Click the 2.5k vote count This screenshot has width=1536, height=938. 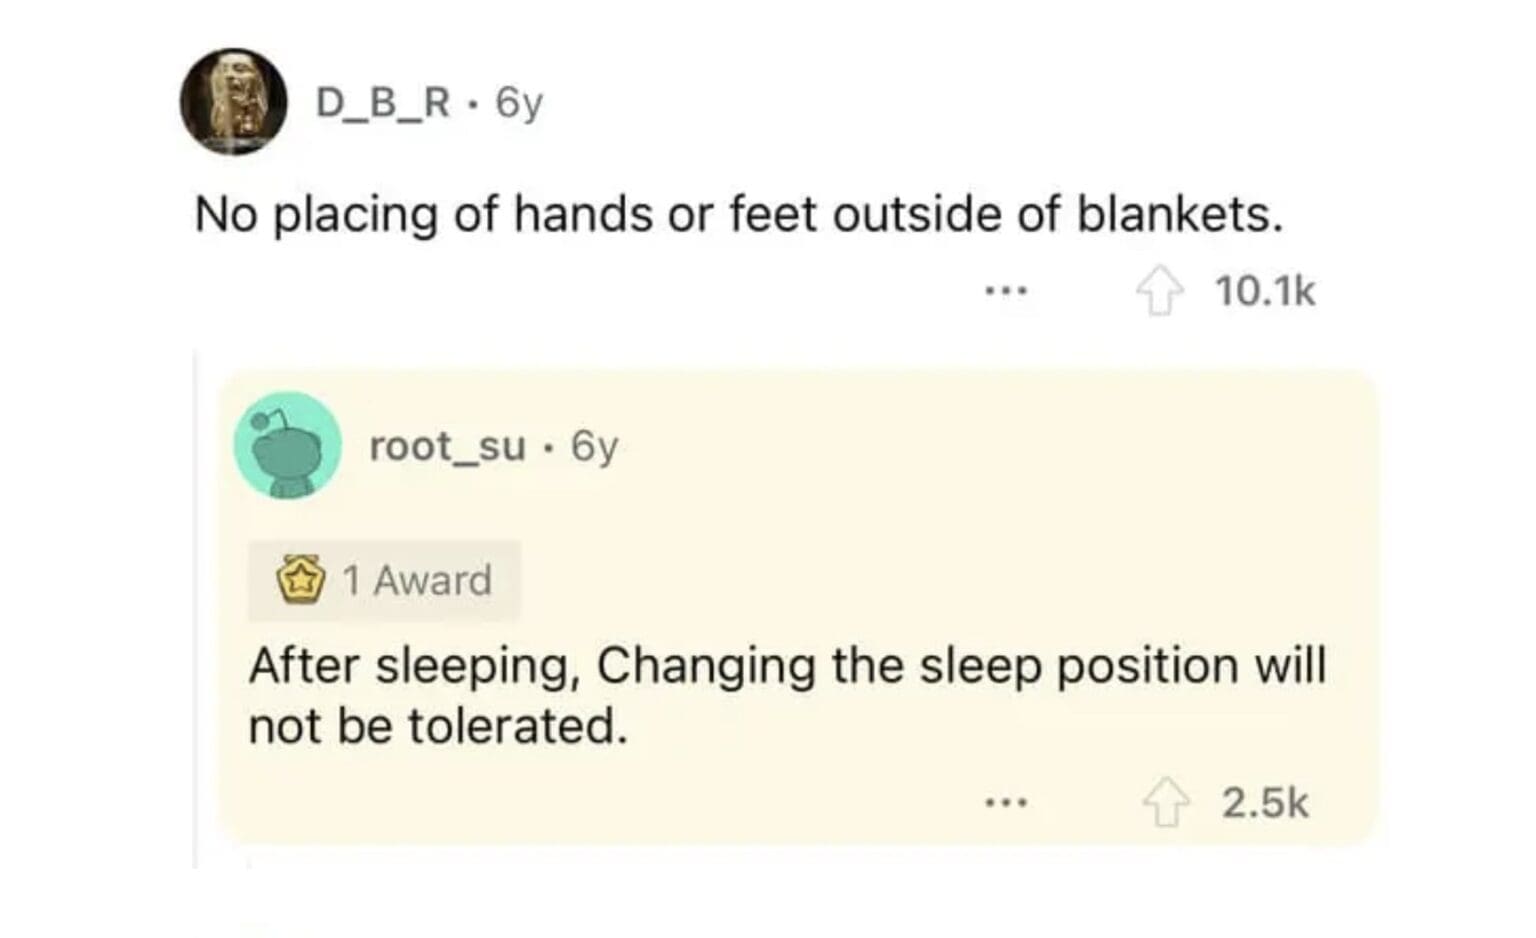(1265, 803)
